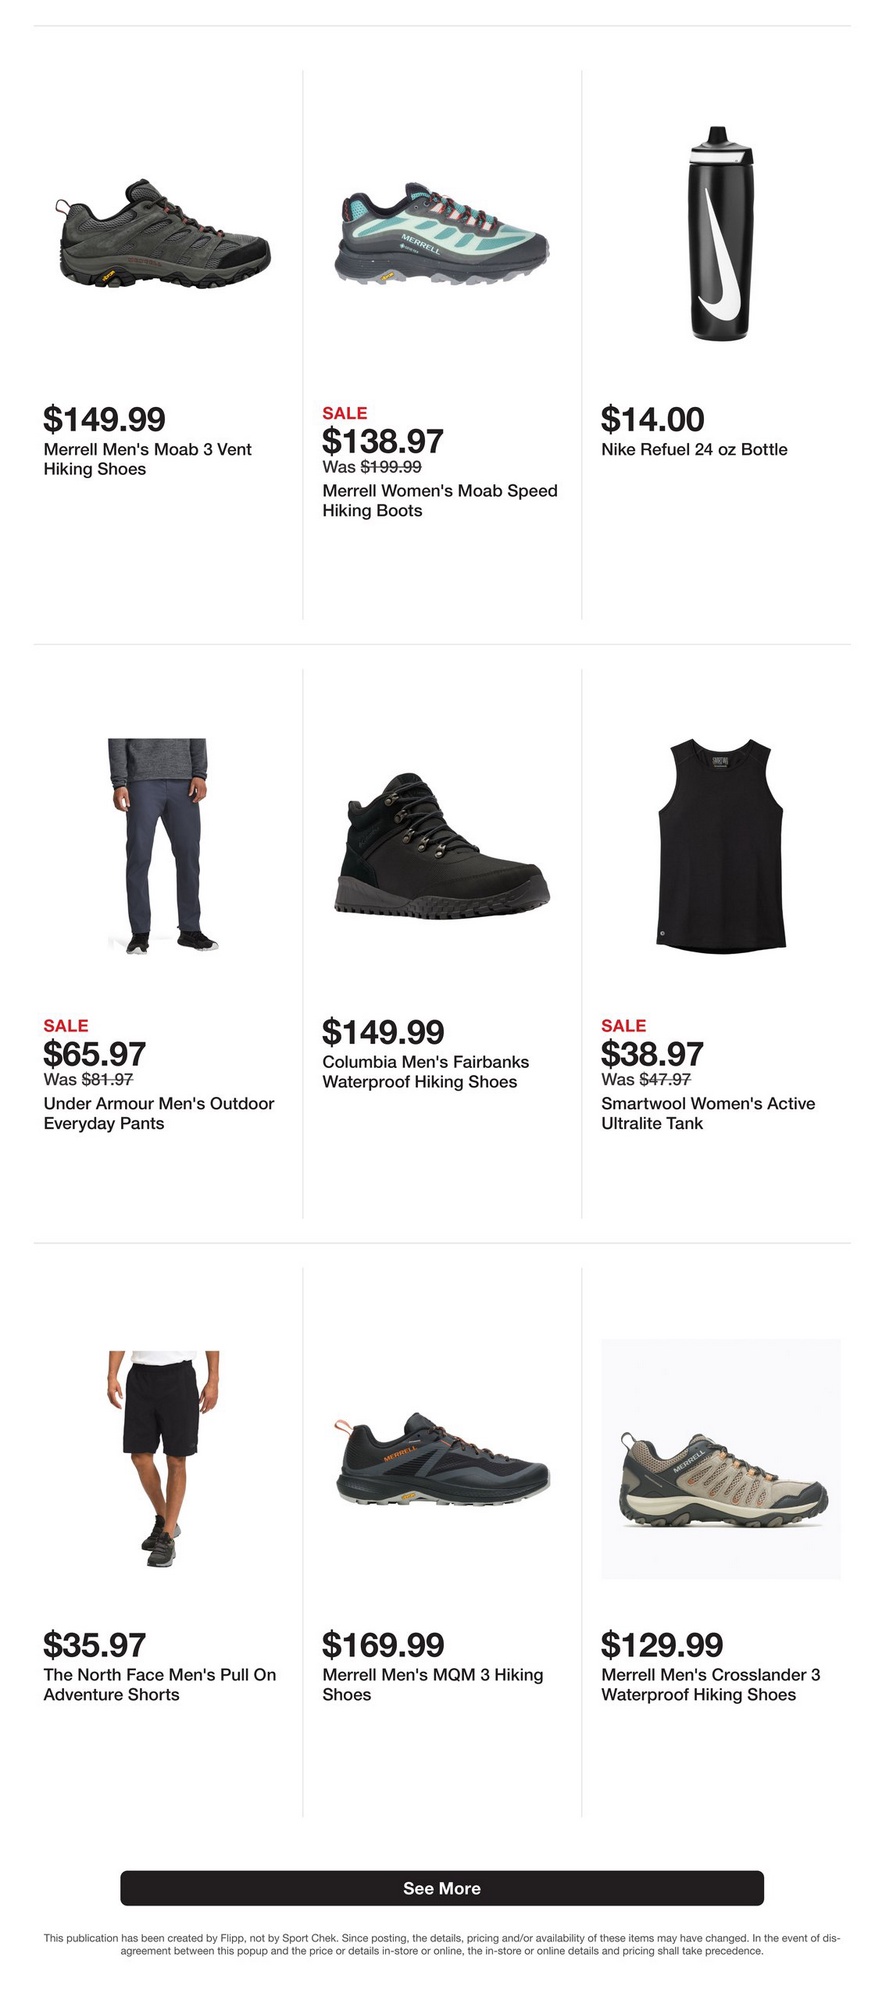The height and width of the screenshot is (2000, 885).
Task: Open the Merrell MQM 3 shoe image
Action: point(441,1457)
